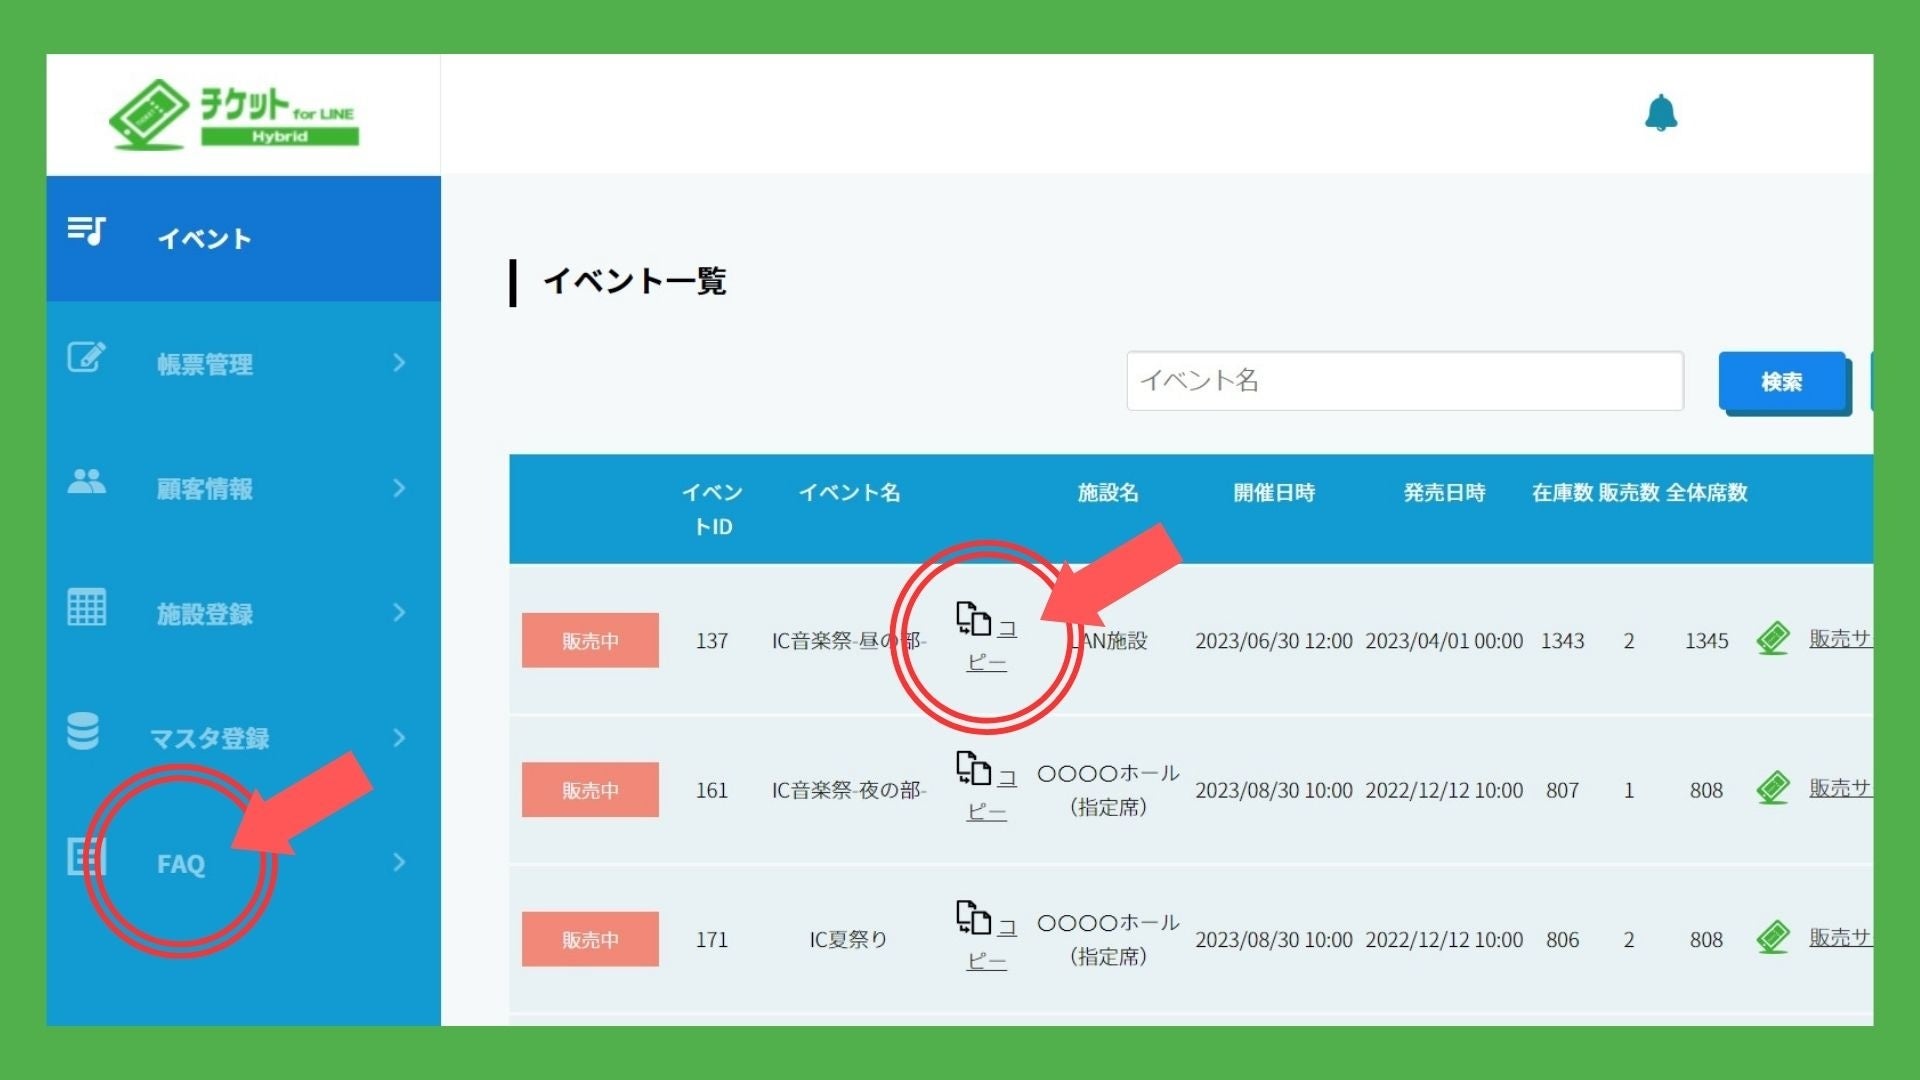
Task: Click the notification bell icon
Action: click(x=1660, y=113)
